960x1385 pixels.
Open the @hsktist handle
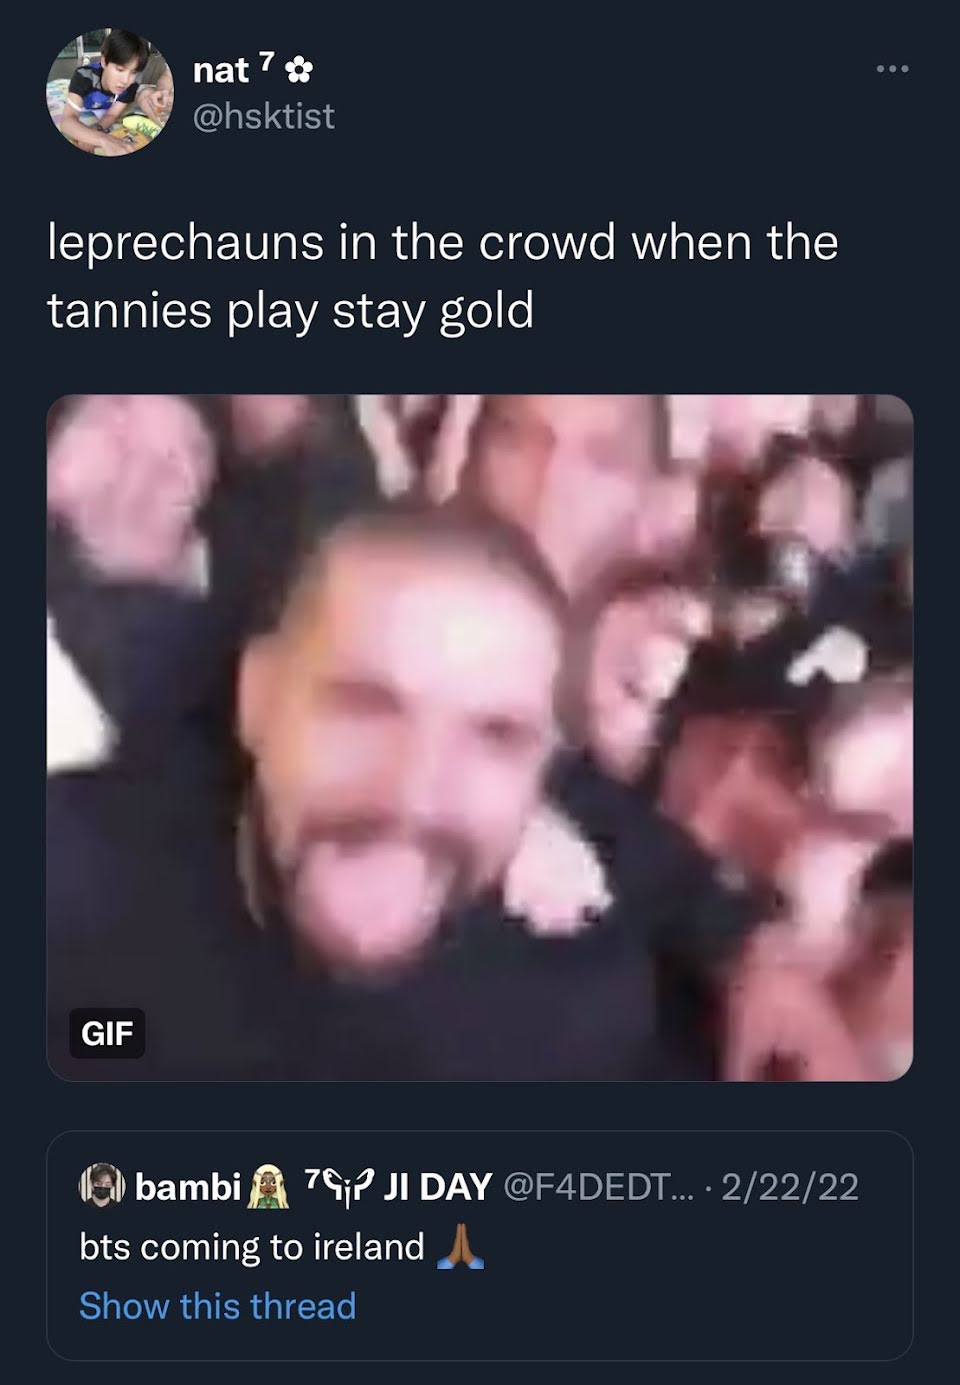tap(263, 117)
